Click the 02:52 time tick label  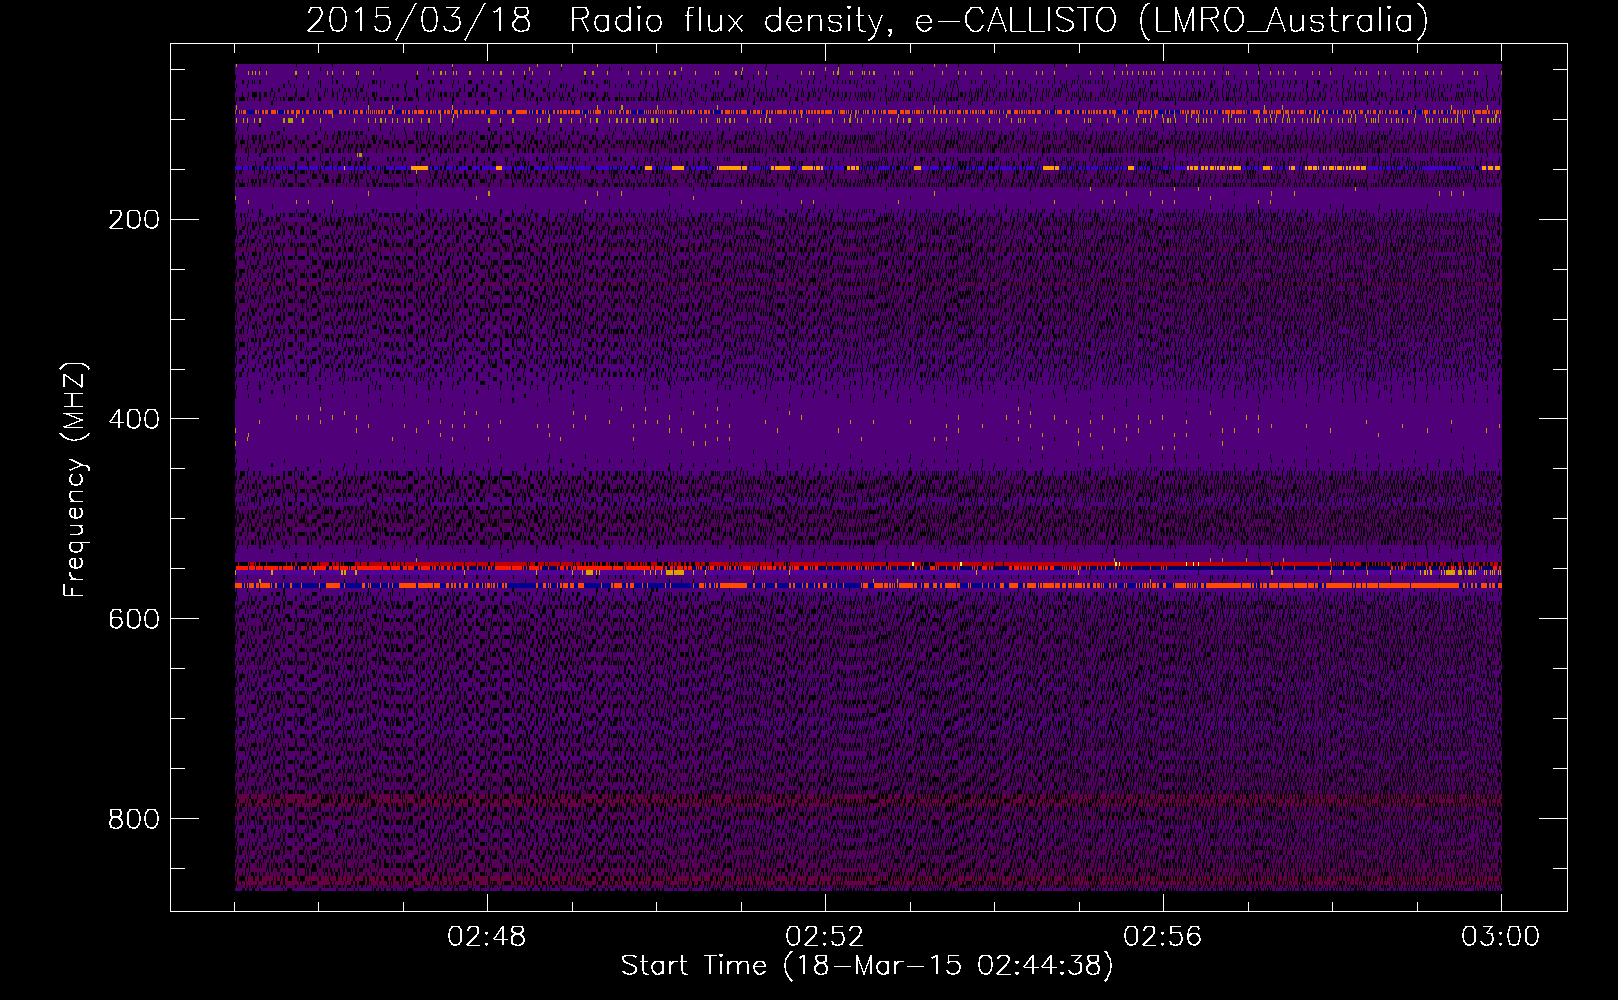tap(825, 937)
